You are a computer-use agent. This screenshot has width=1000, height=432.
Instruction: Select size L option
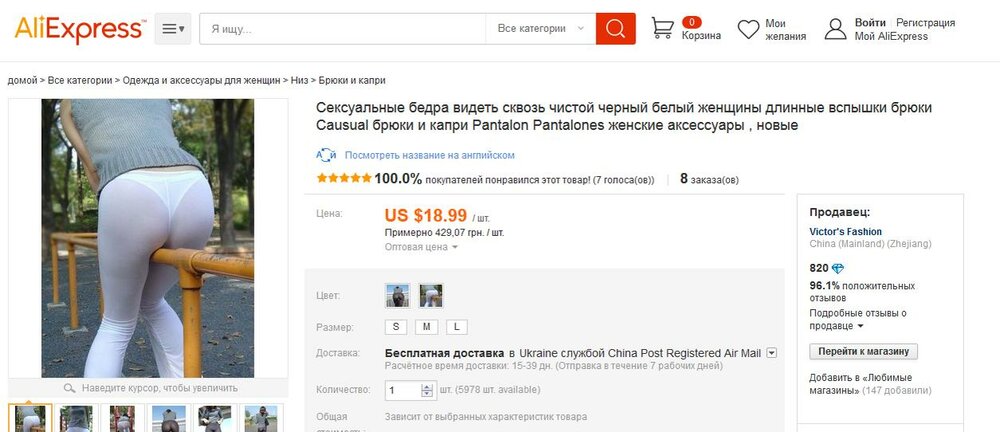(x=456, y=327)
